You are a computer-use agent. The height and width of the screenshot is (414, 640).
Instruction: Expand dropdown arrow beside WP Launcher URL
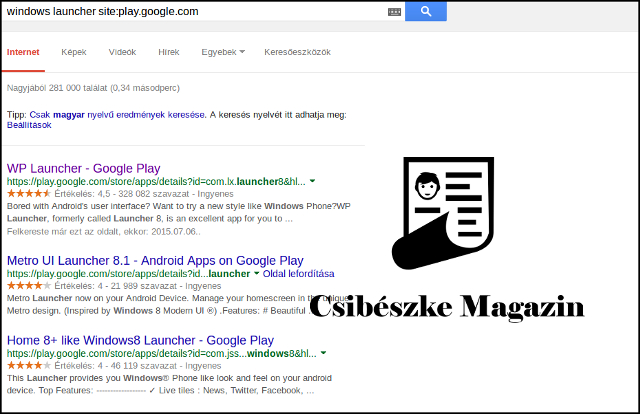312,181
